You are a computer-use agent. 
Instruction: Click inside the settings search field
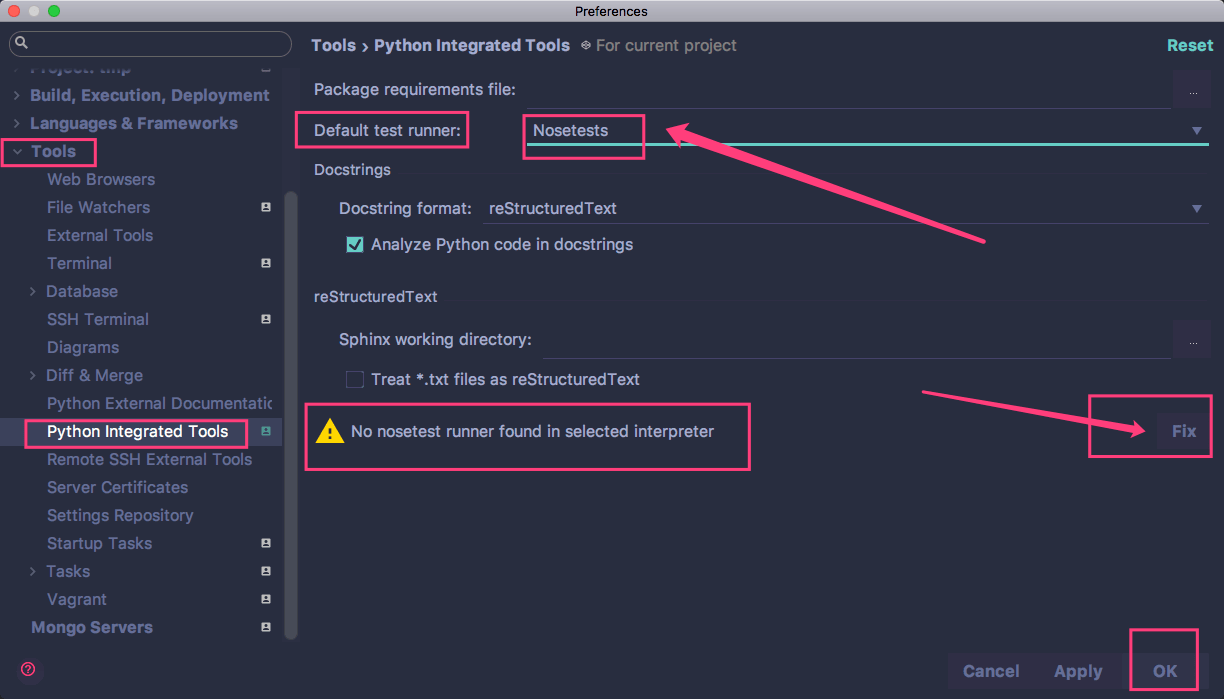[150, 45]
